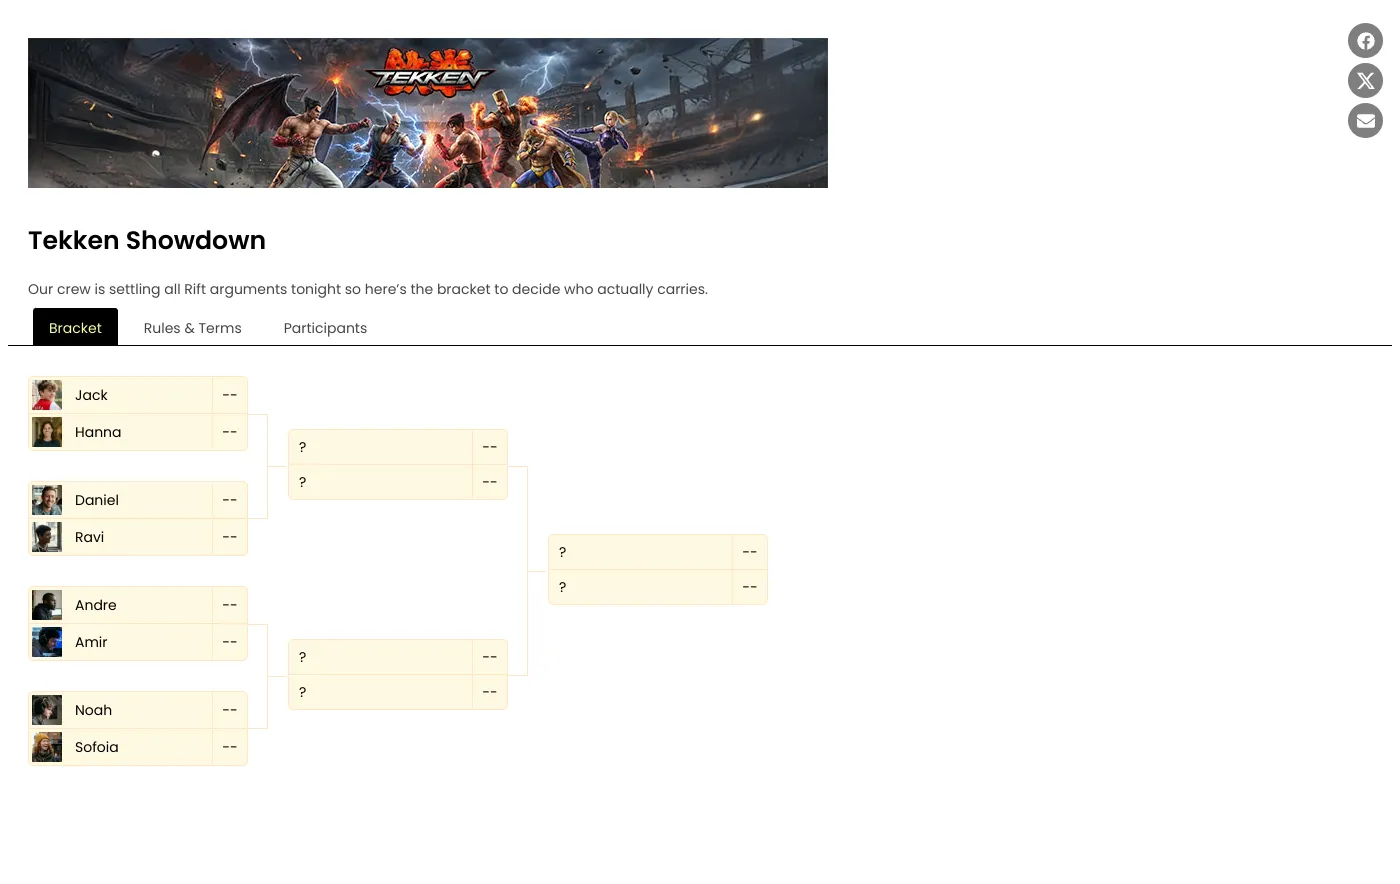Click Jack's avatar picture
The height and width of the screenshot is (884, 1400).
(47, 395)
